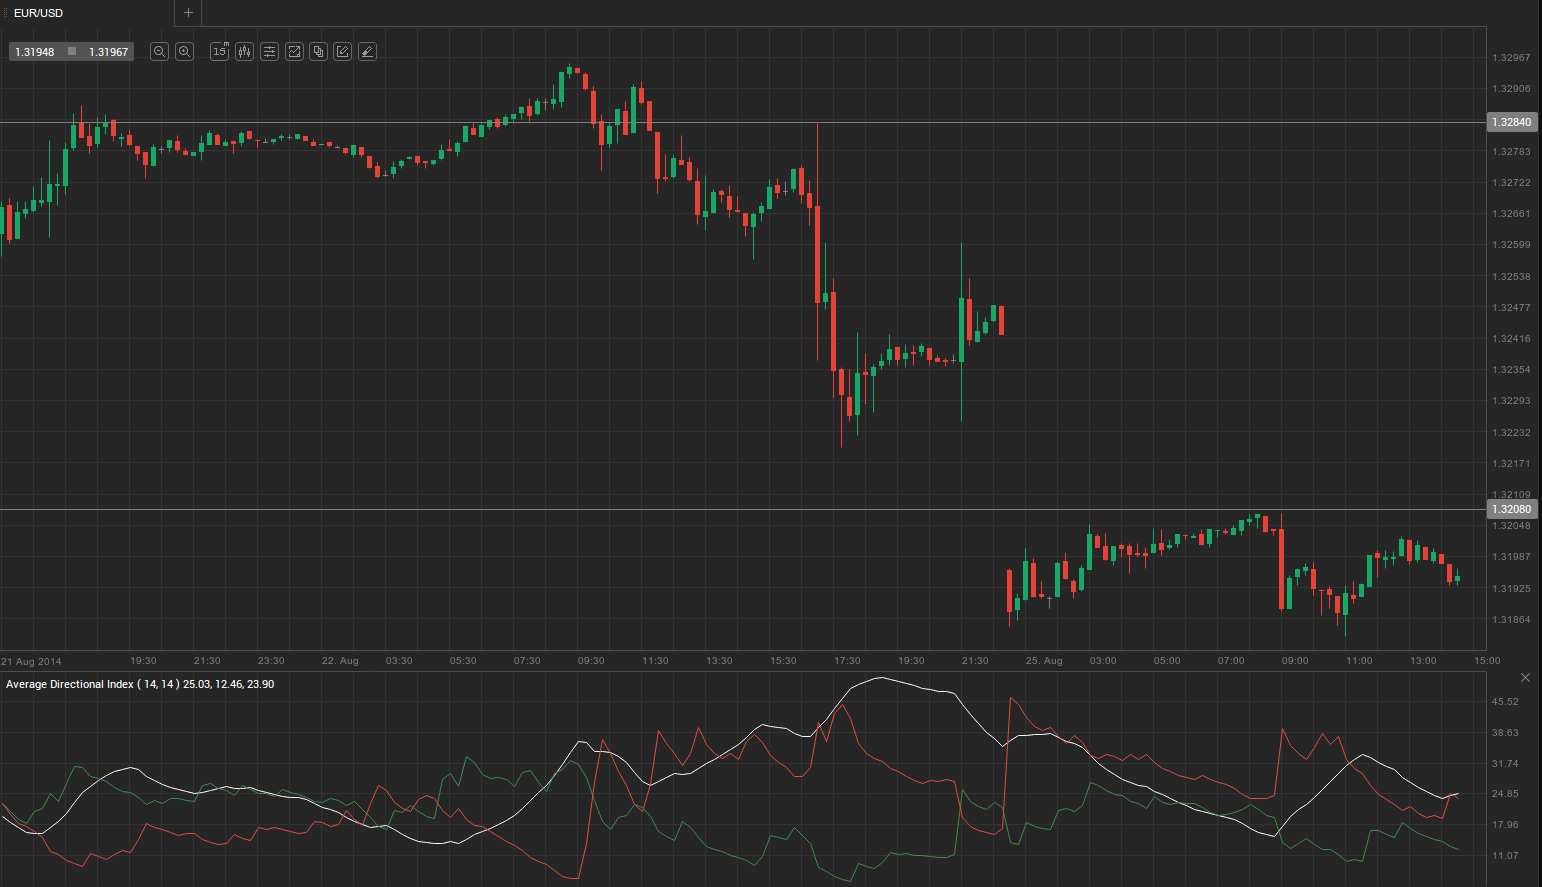
Task: Add a new chart tab
Action: tap(188, 13)
